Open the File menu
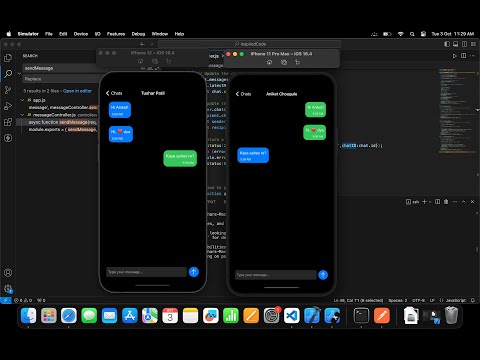Viewport: 480px width, 360px height. [x=49, y=34]
